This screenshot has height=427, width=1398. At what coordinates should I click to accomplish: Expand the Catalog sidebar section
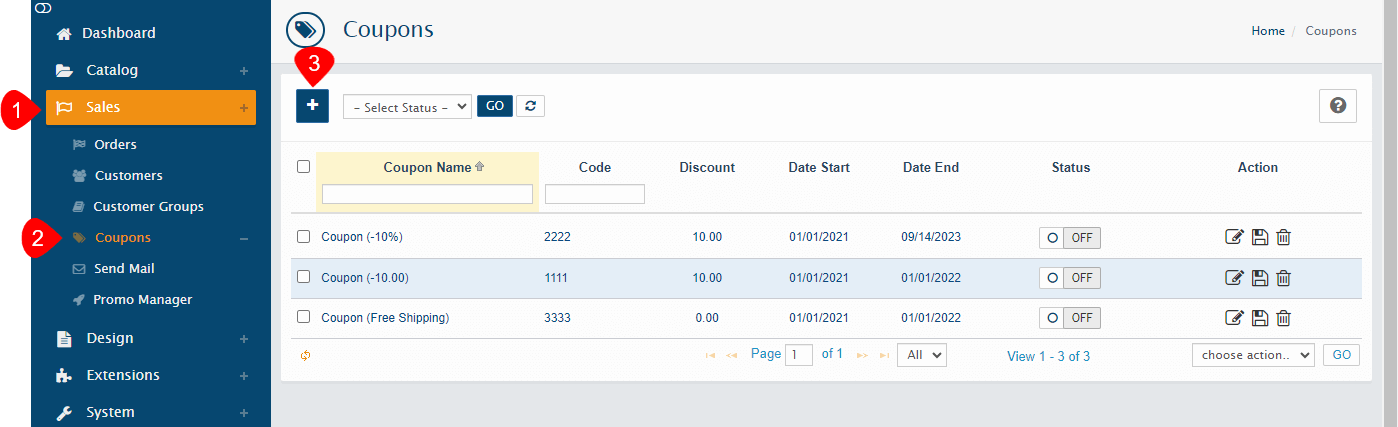point(112,71)
